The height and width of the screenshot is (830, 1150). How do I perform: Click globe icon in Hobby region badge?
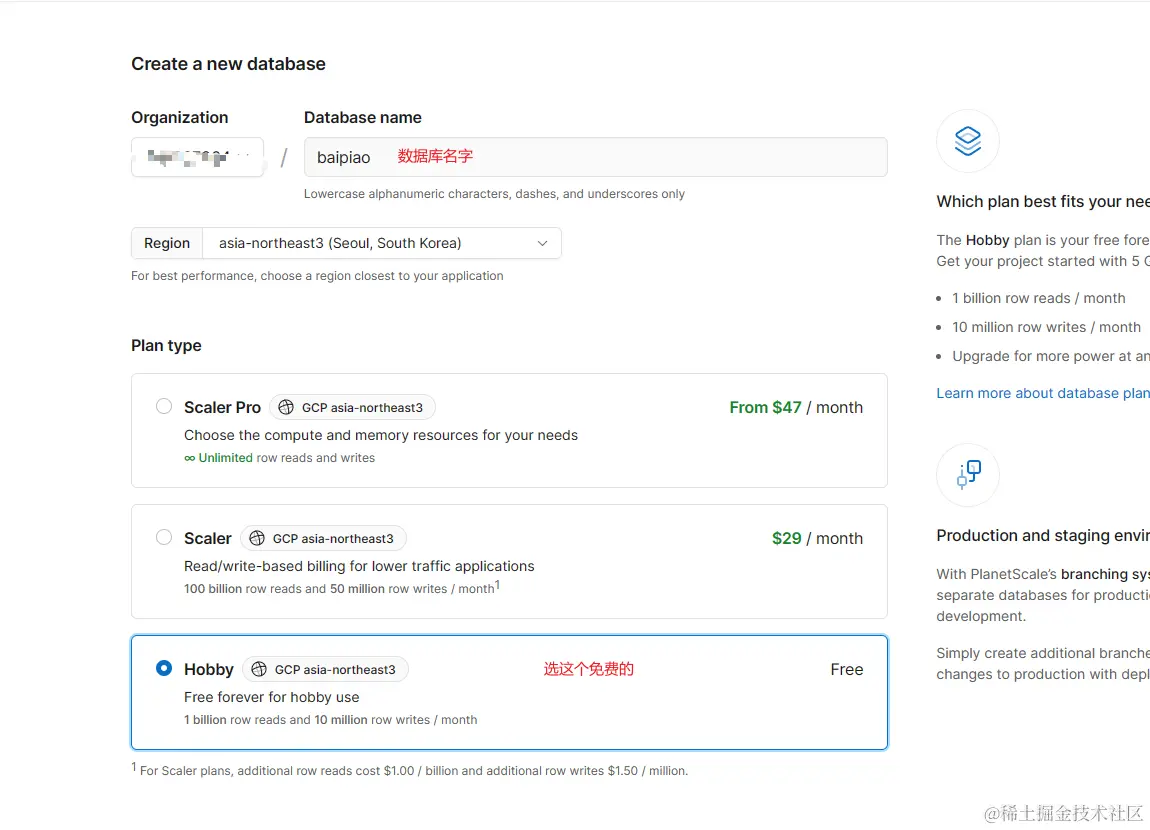(259, 669)
